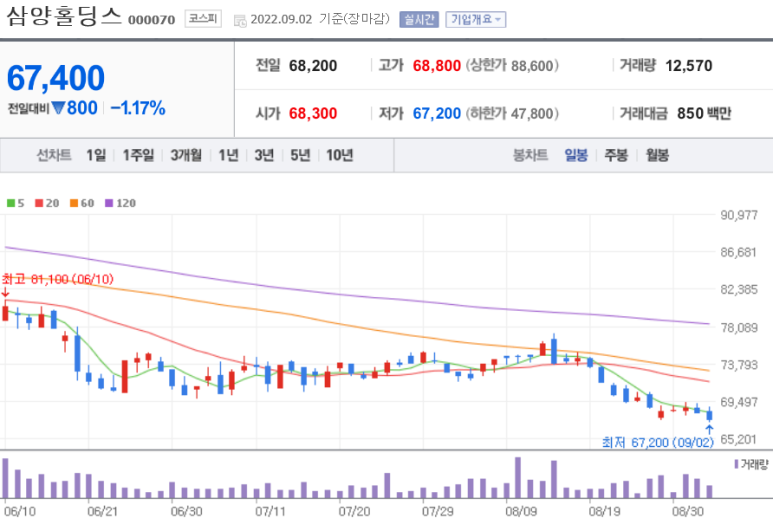Click the 08/09 date axis label
This screenshot has width=773, height=518.
521,511
